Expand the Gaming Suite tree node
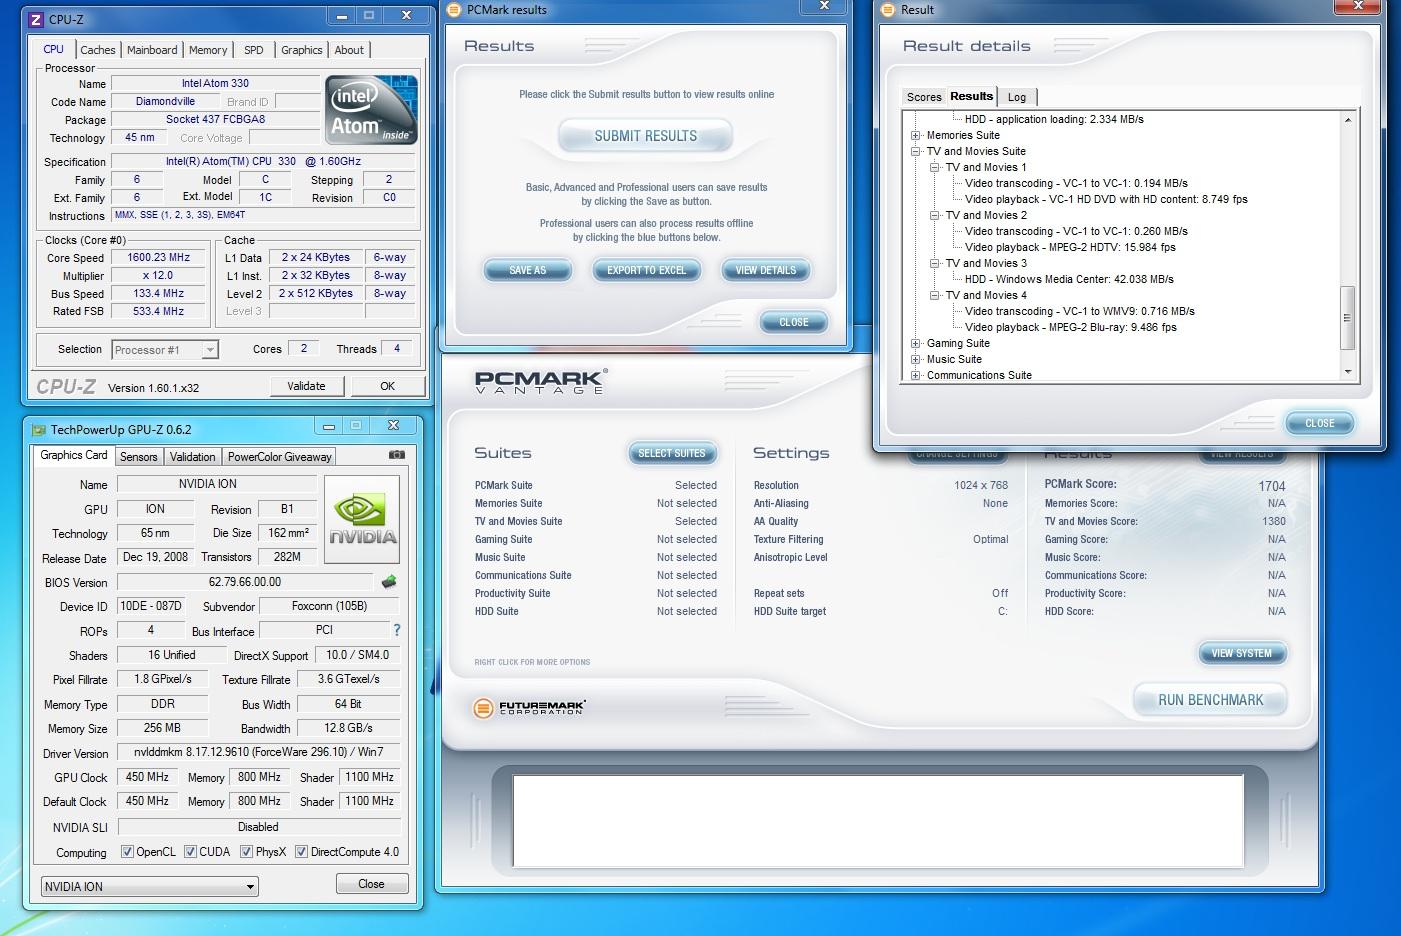The width and height of the screenshot is (1401, 936). point(915,343)
